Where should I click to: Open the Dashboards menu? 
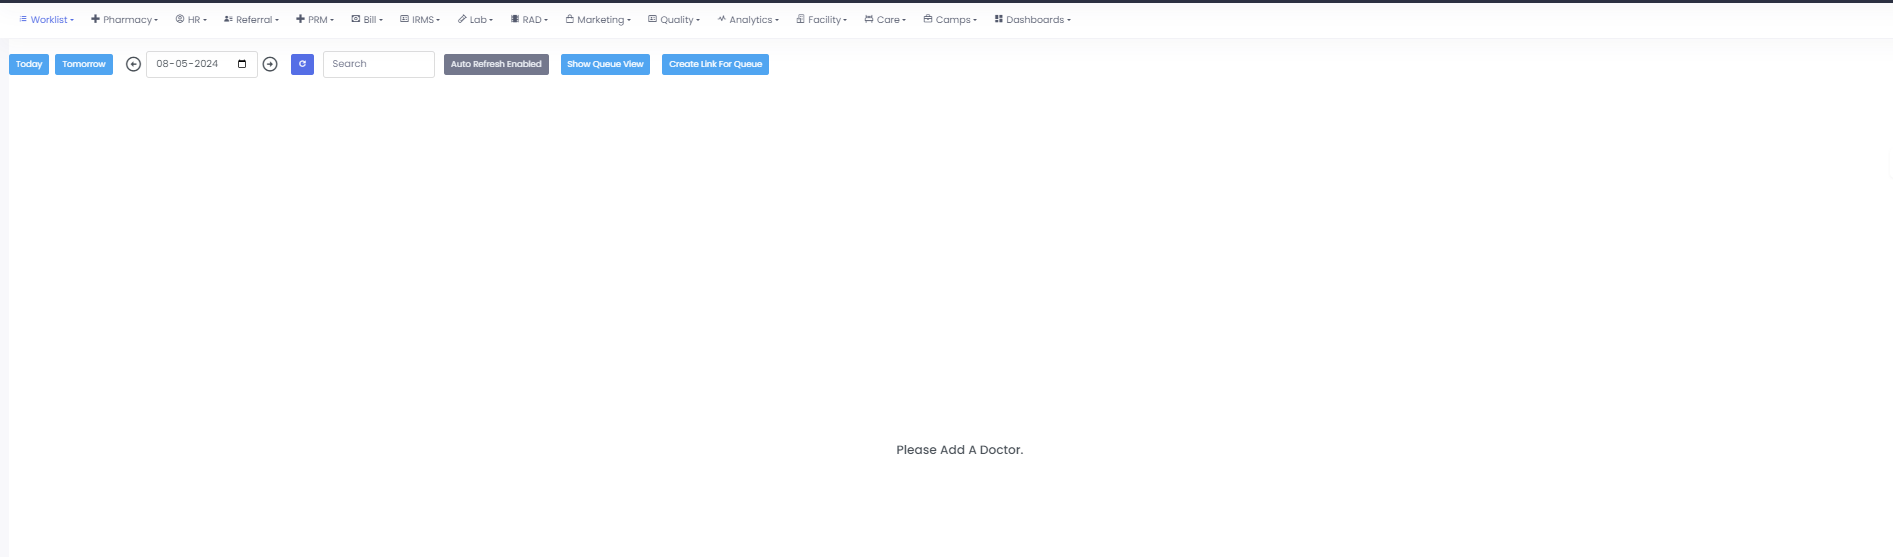pyautogui.click(x=1032, y=20)
